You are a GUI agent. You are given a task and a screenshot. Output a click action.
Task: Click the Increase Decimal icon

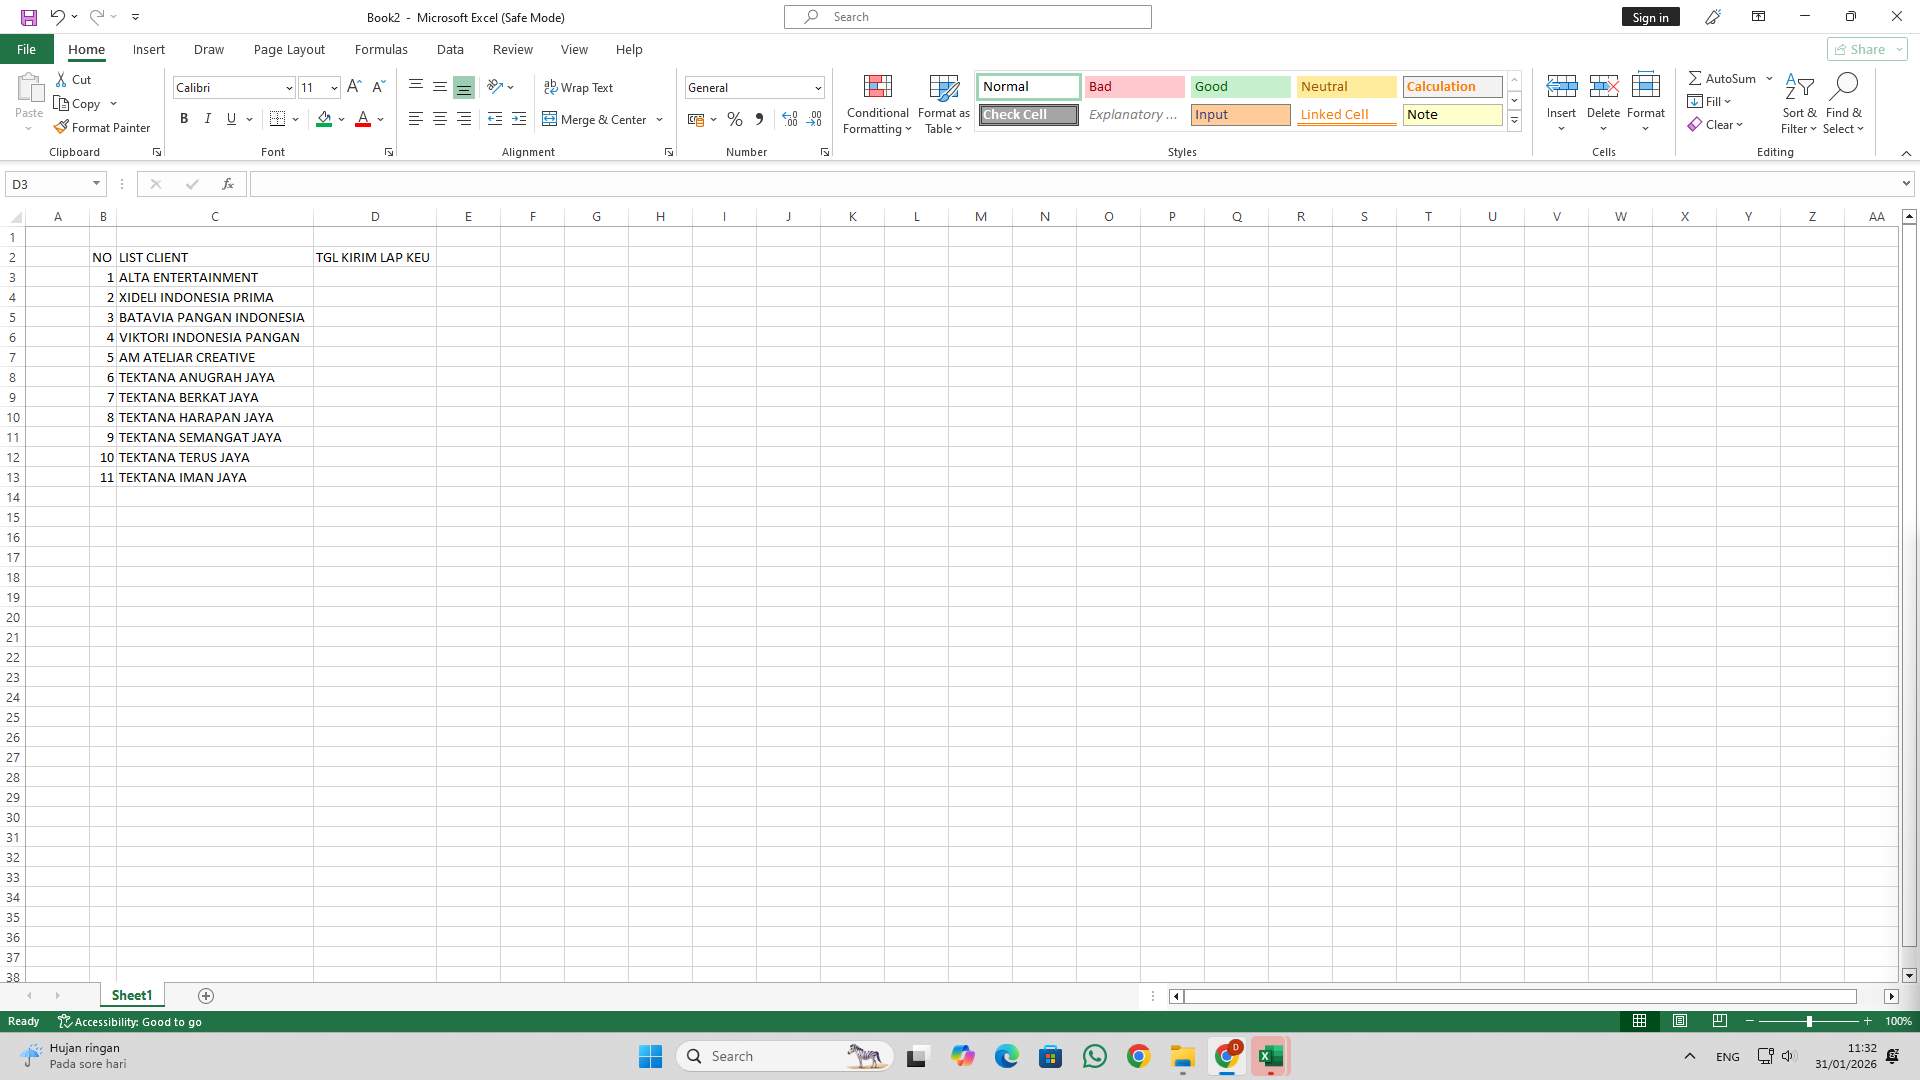pos(790,119)
